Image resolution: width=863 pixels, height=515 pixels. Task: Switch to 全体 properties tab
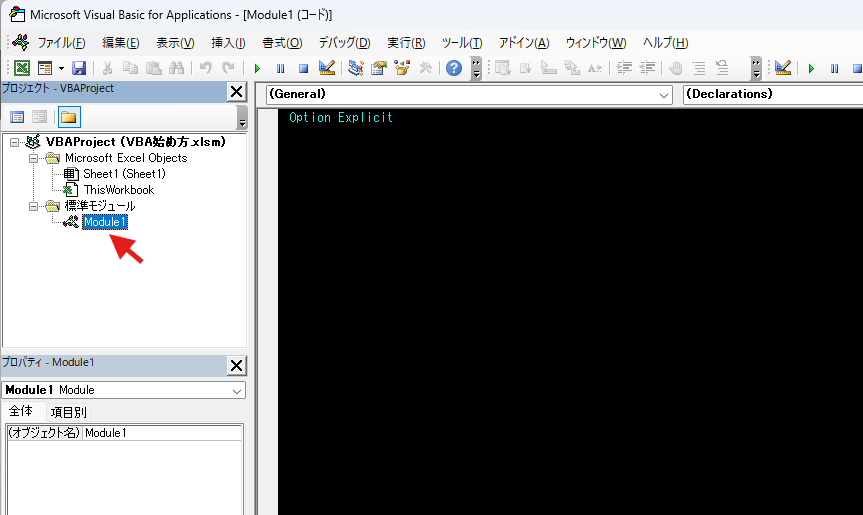tap(21, 412)
